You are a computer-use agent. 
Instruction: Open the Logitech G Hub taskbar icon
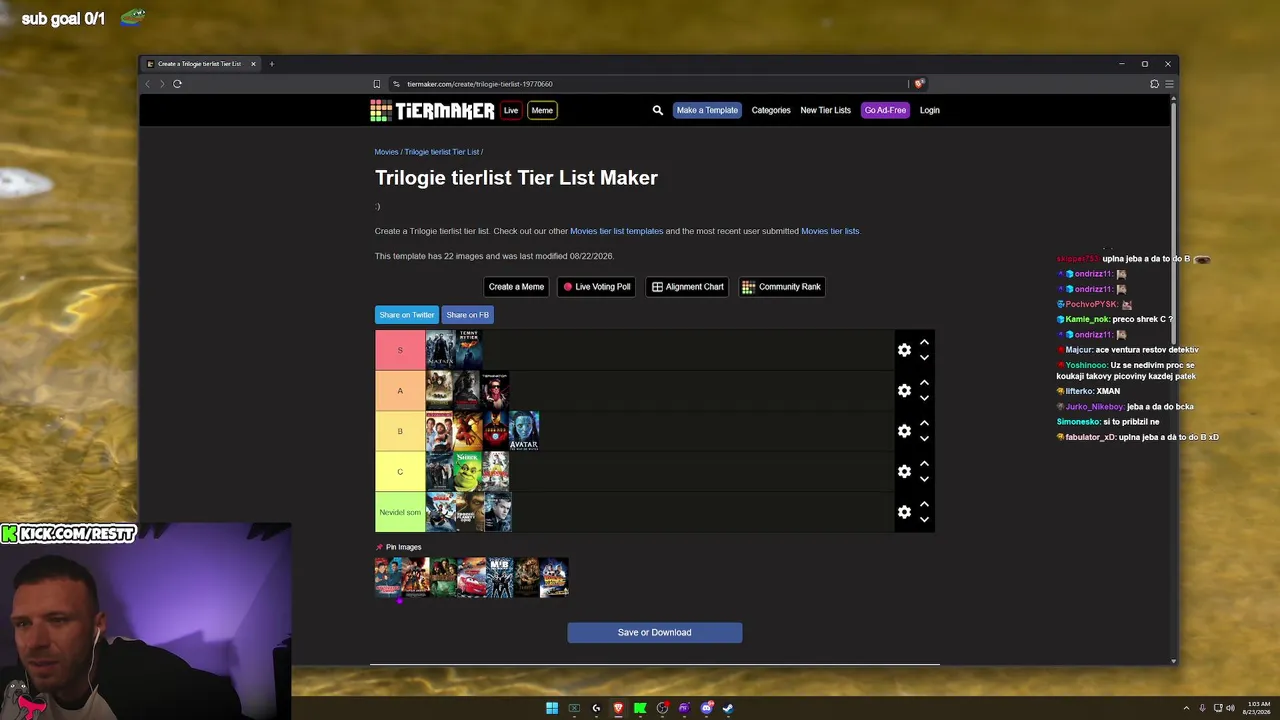point(596,709)
